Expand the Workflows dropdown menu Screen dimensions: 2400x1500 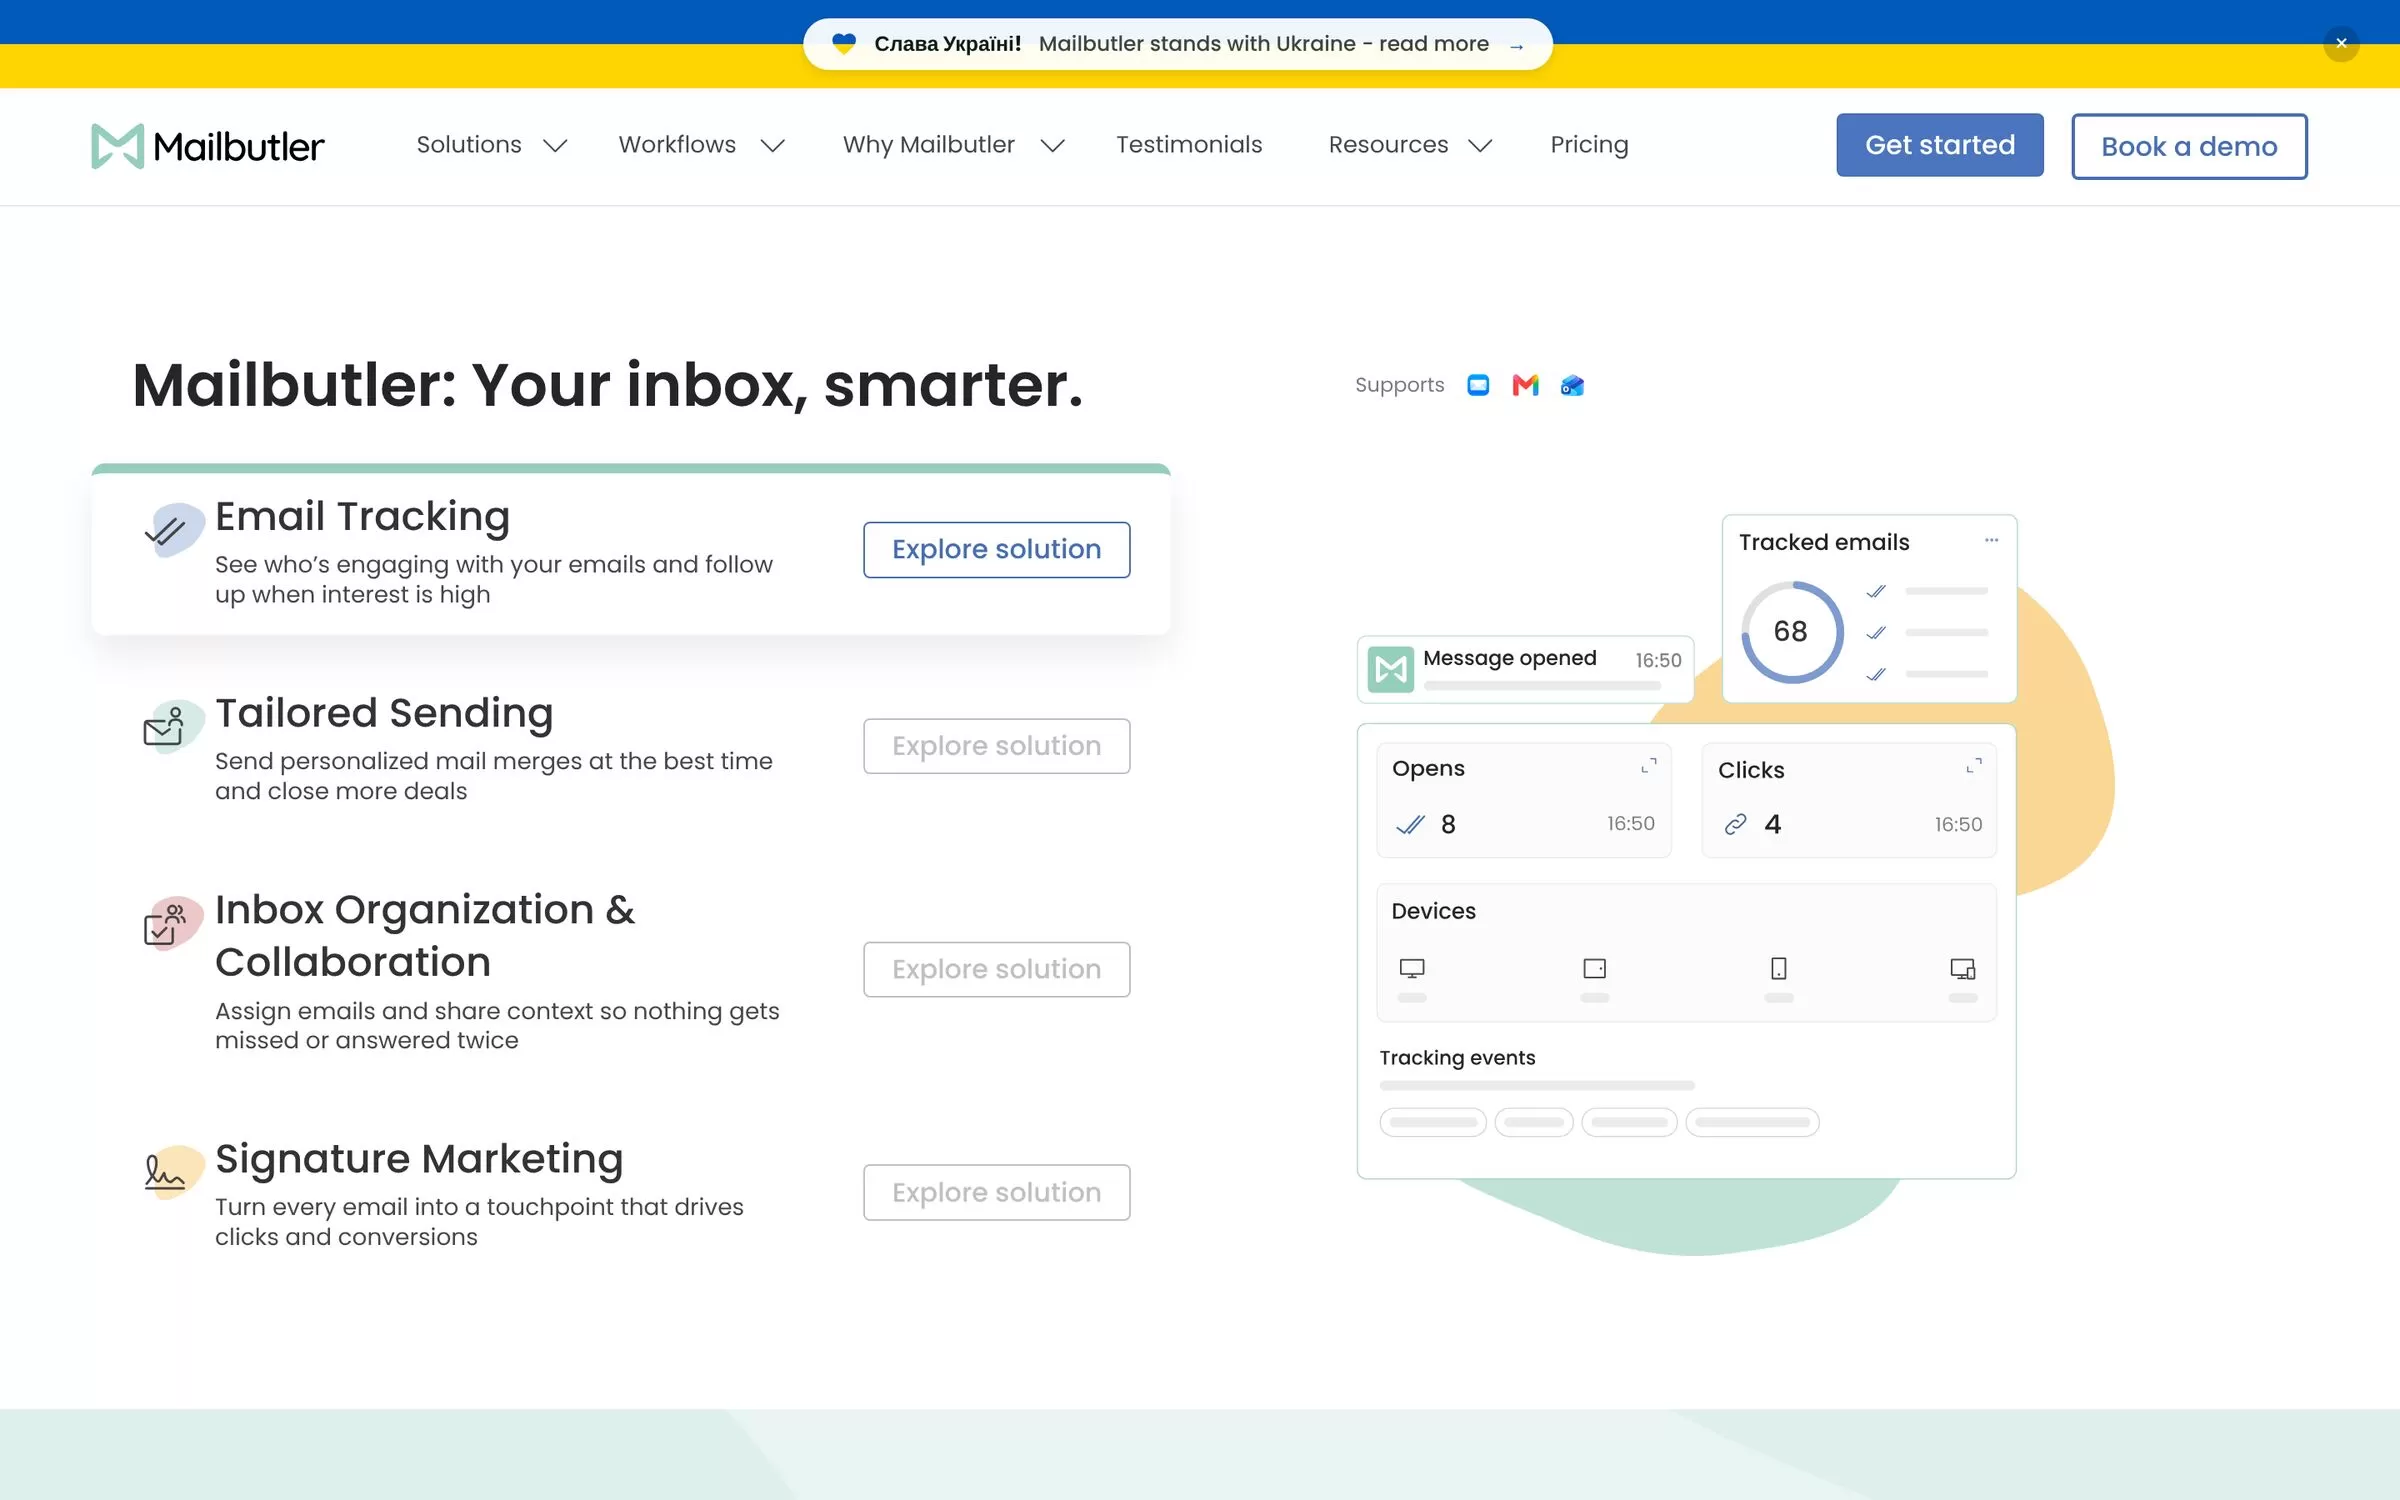[701, 145]
